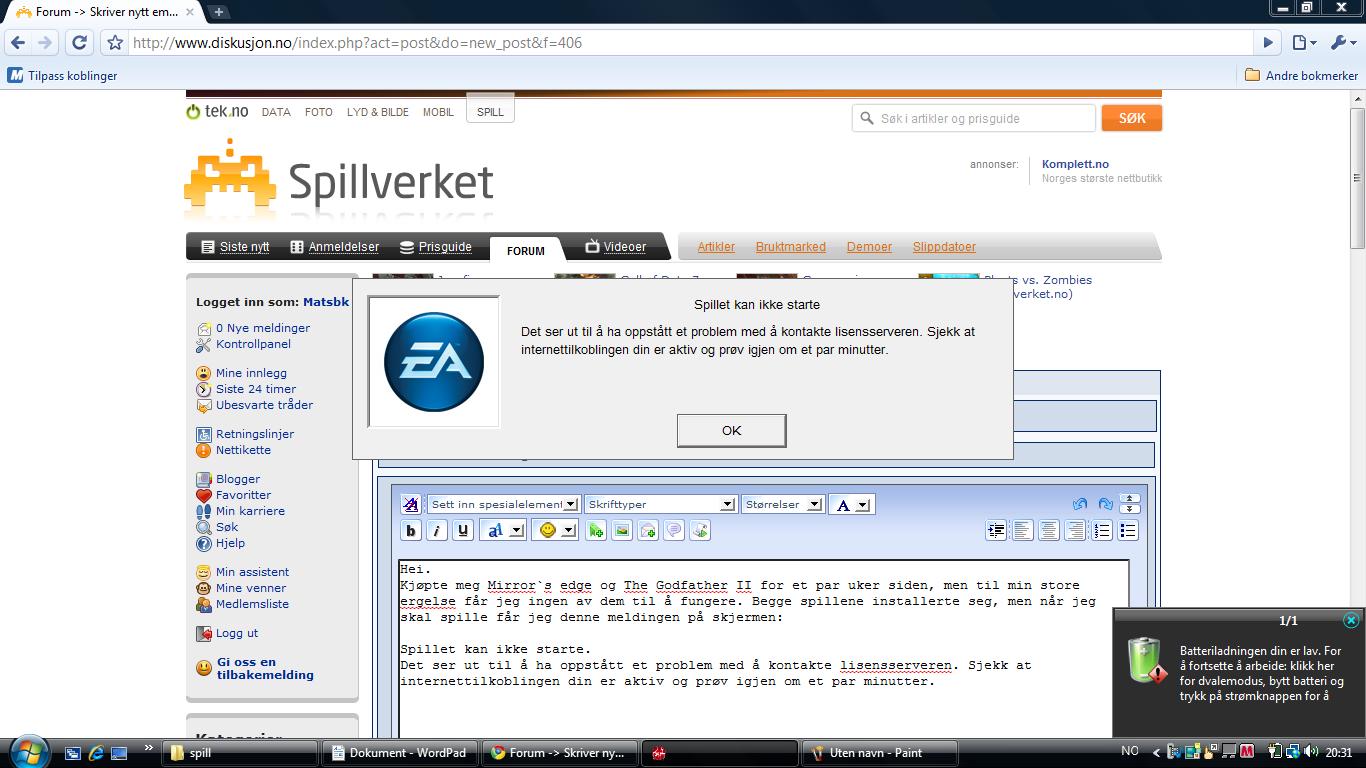Open the FORUM tab

click(525, 251)
